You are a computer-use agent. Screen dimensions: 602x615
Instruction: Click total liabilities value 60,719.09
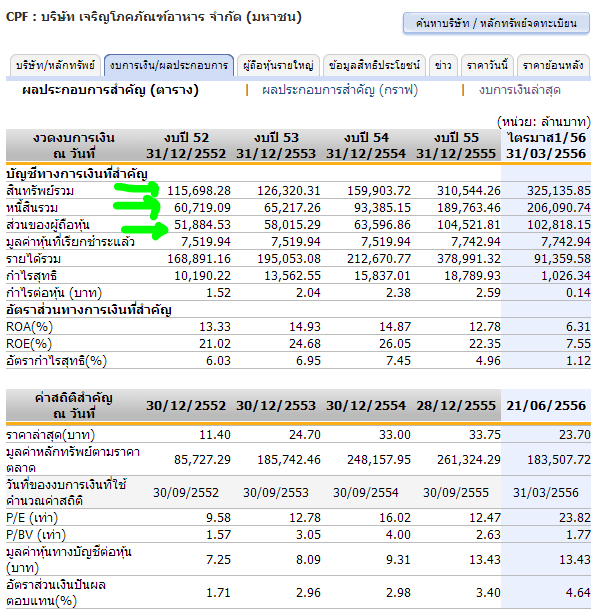[x=202, y=207]
